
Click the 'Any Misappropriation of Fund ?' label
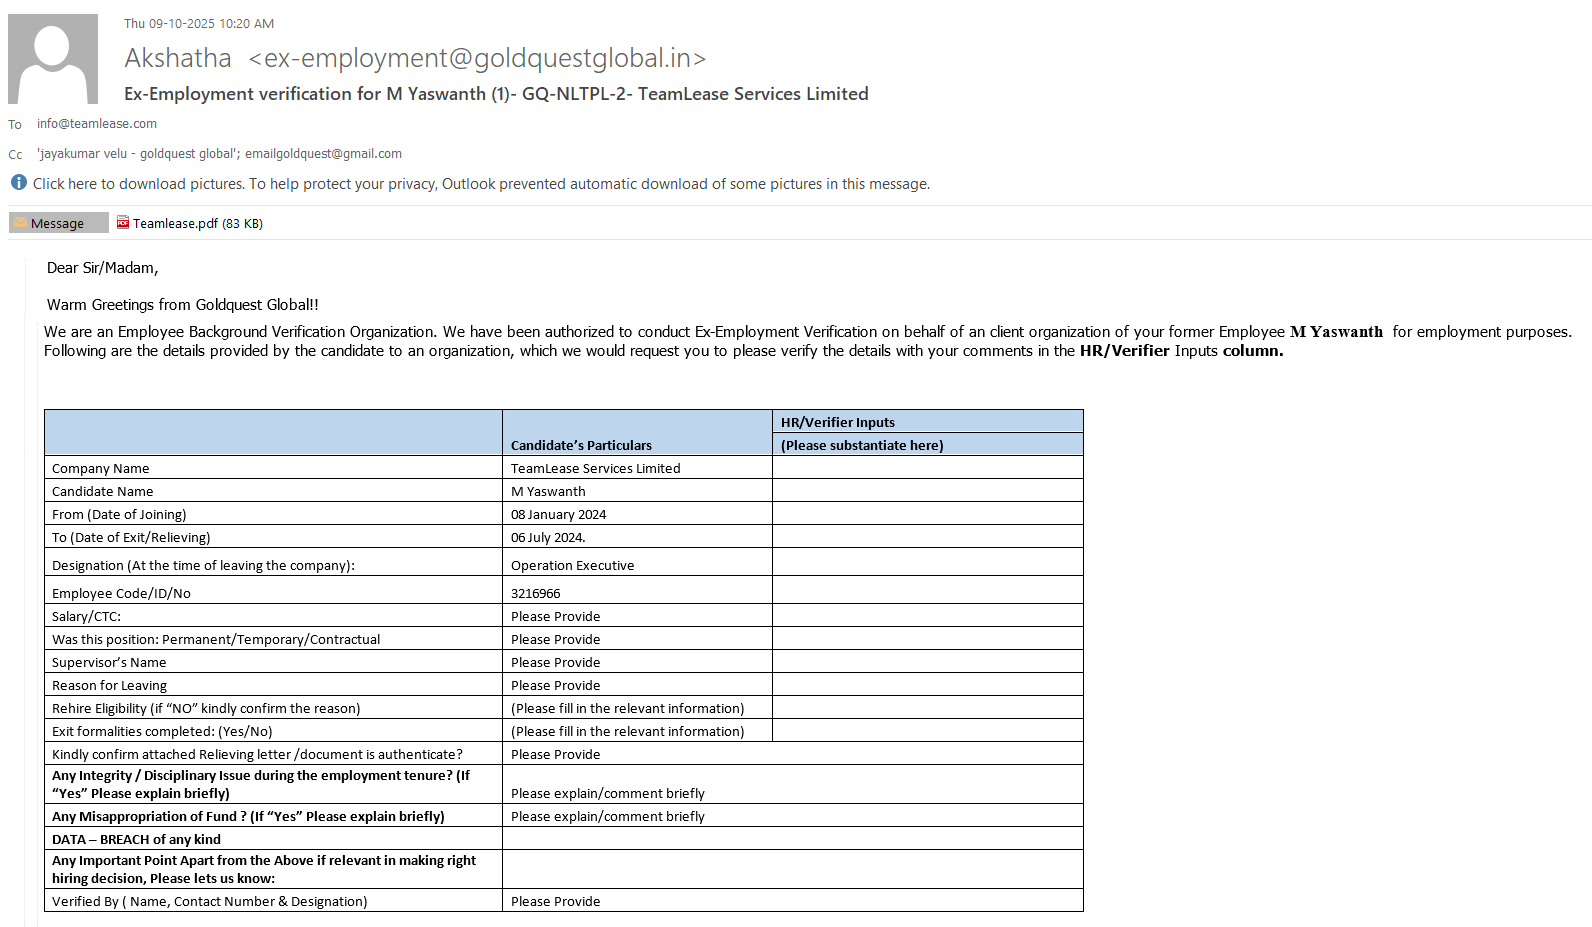tap(248, 816)
